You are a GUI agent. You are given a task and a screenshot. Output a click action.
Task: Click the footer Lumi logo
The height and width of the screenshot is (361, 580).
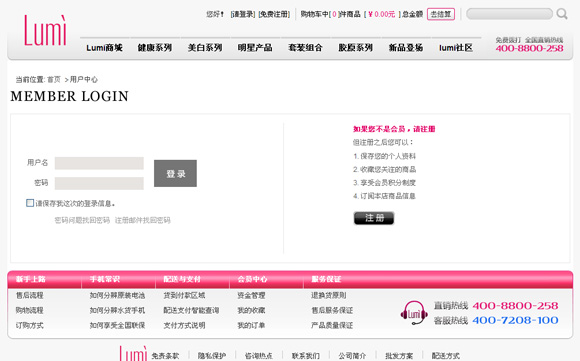point(133,354)
